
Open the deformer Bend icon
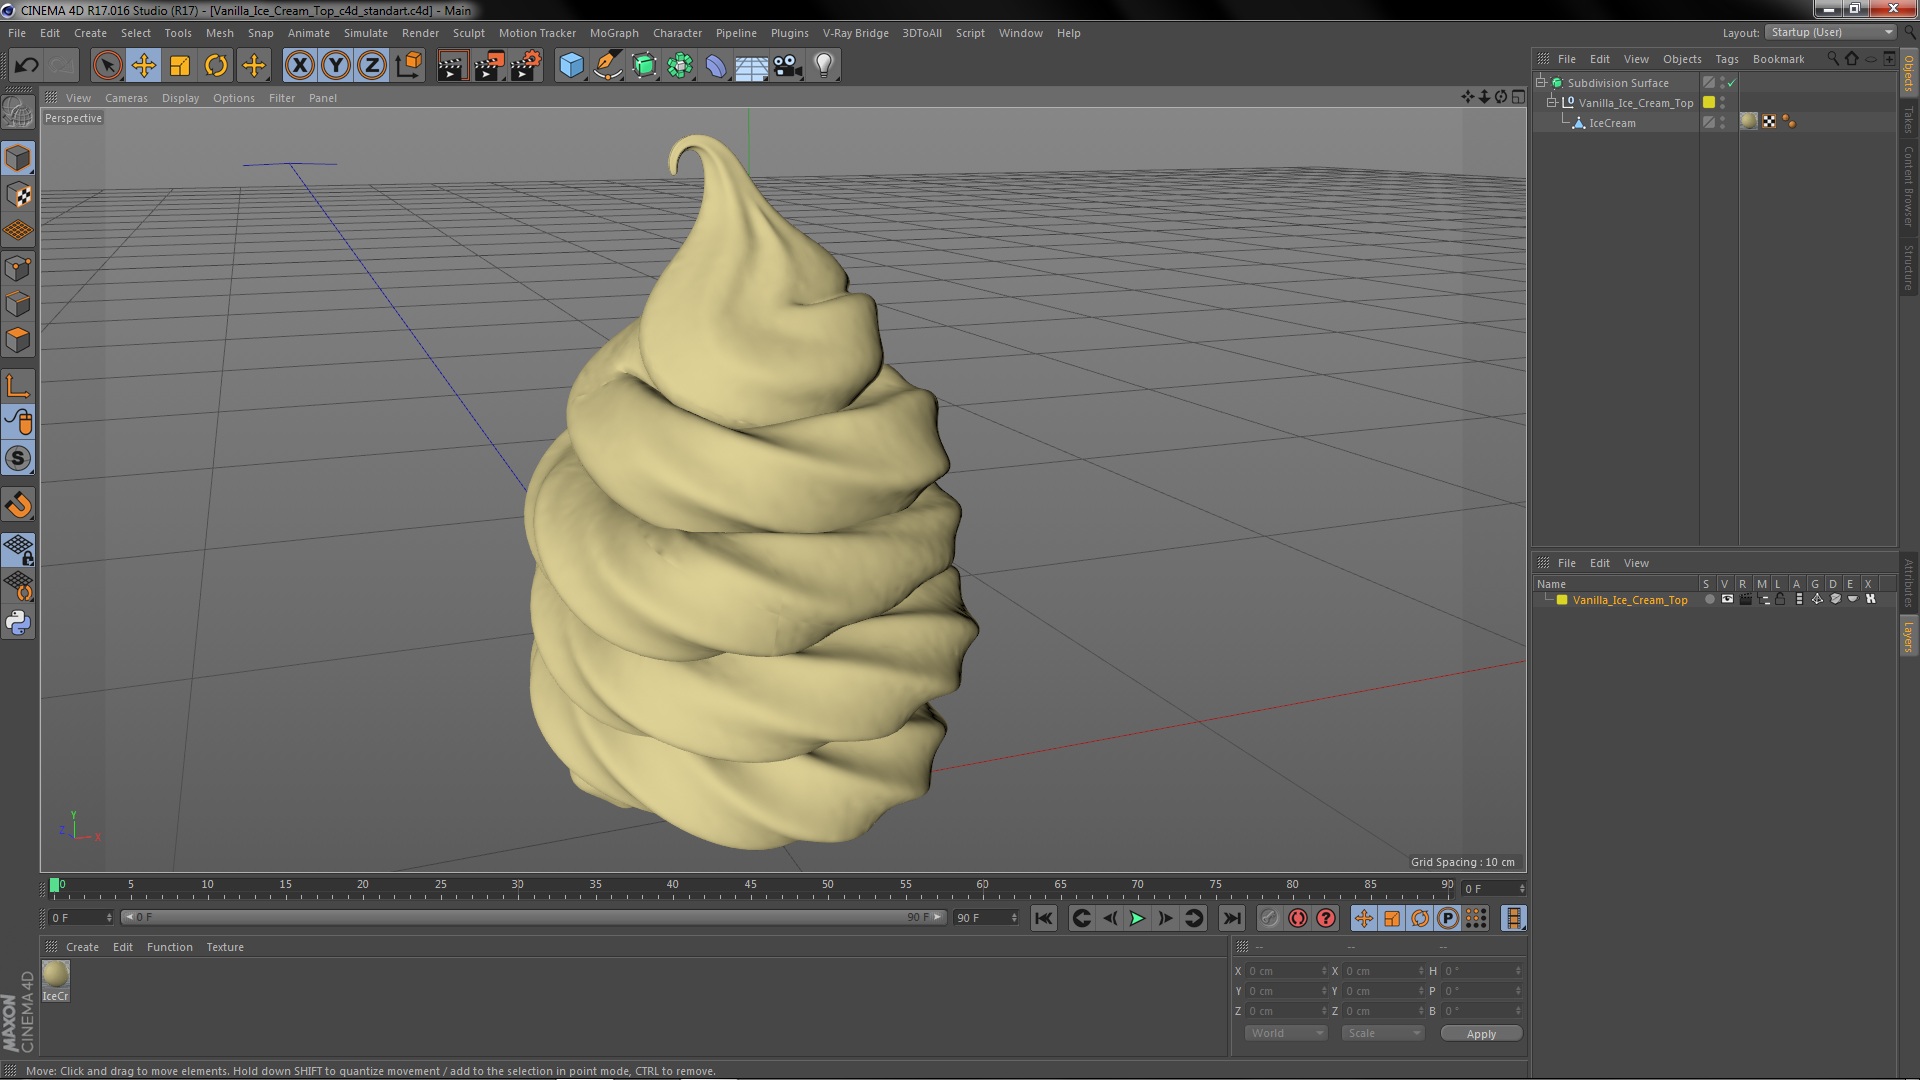(x=716, y=66)
